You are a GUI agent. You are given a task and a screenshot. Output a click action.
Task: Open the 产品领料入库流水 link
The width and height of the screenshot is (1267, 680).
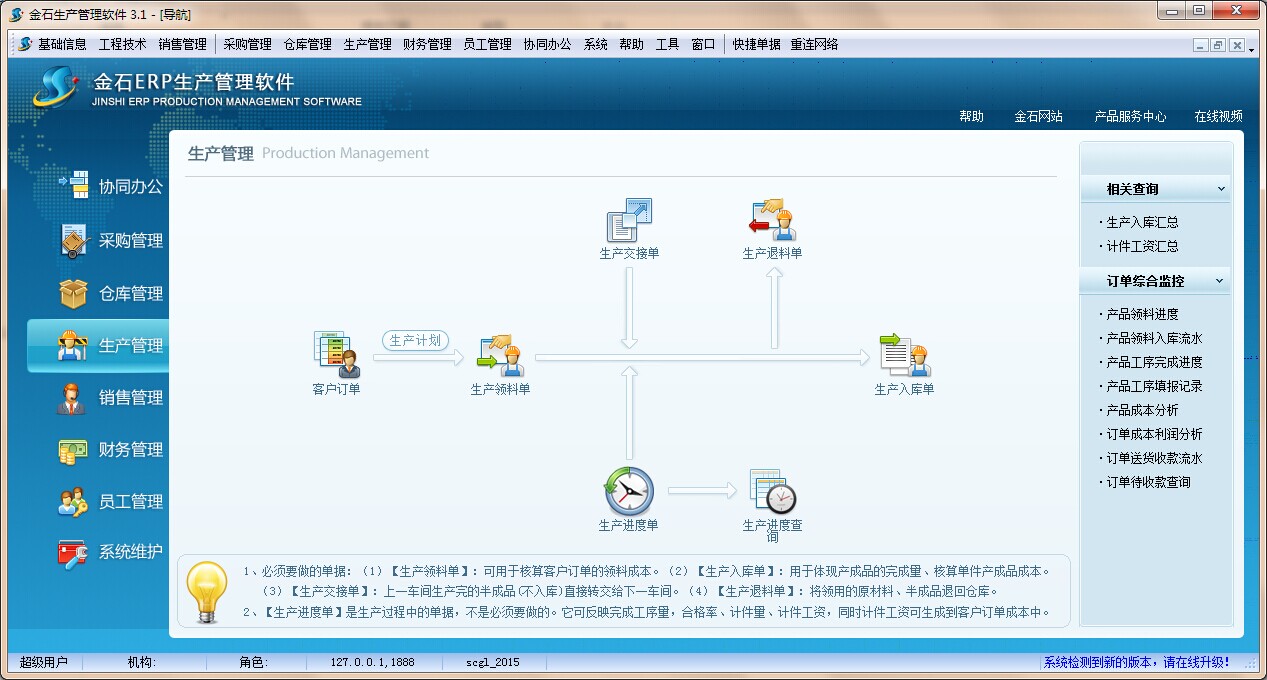point(1154,338)
